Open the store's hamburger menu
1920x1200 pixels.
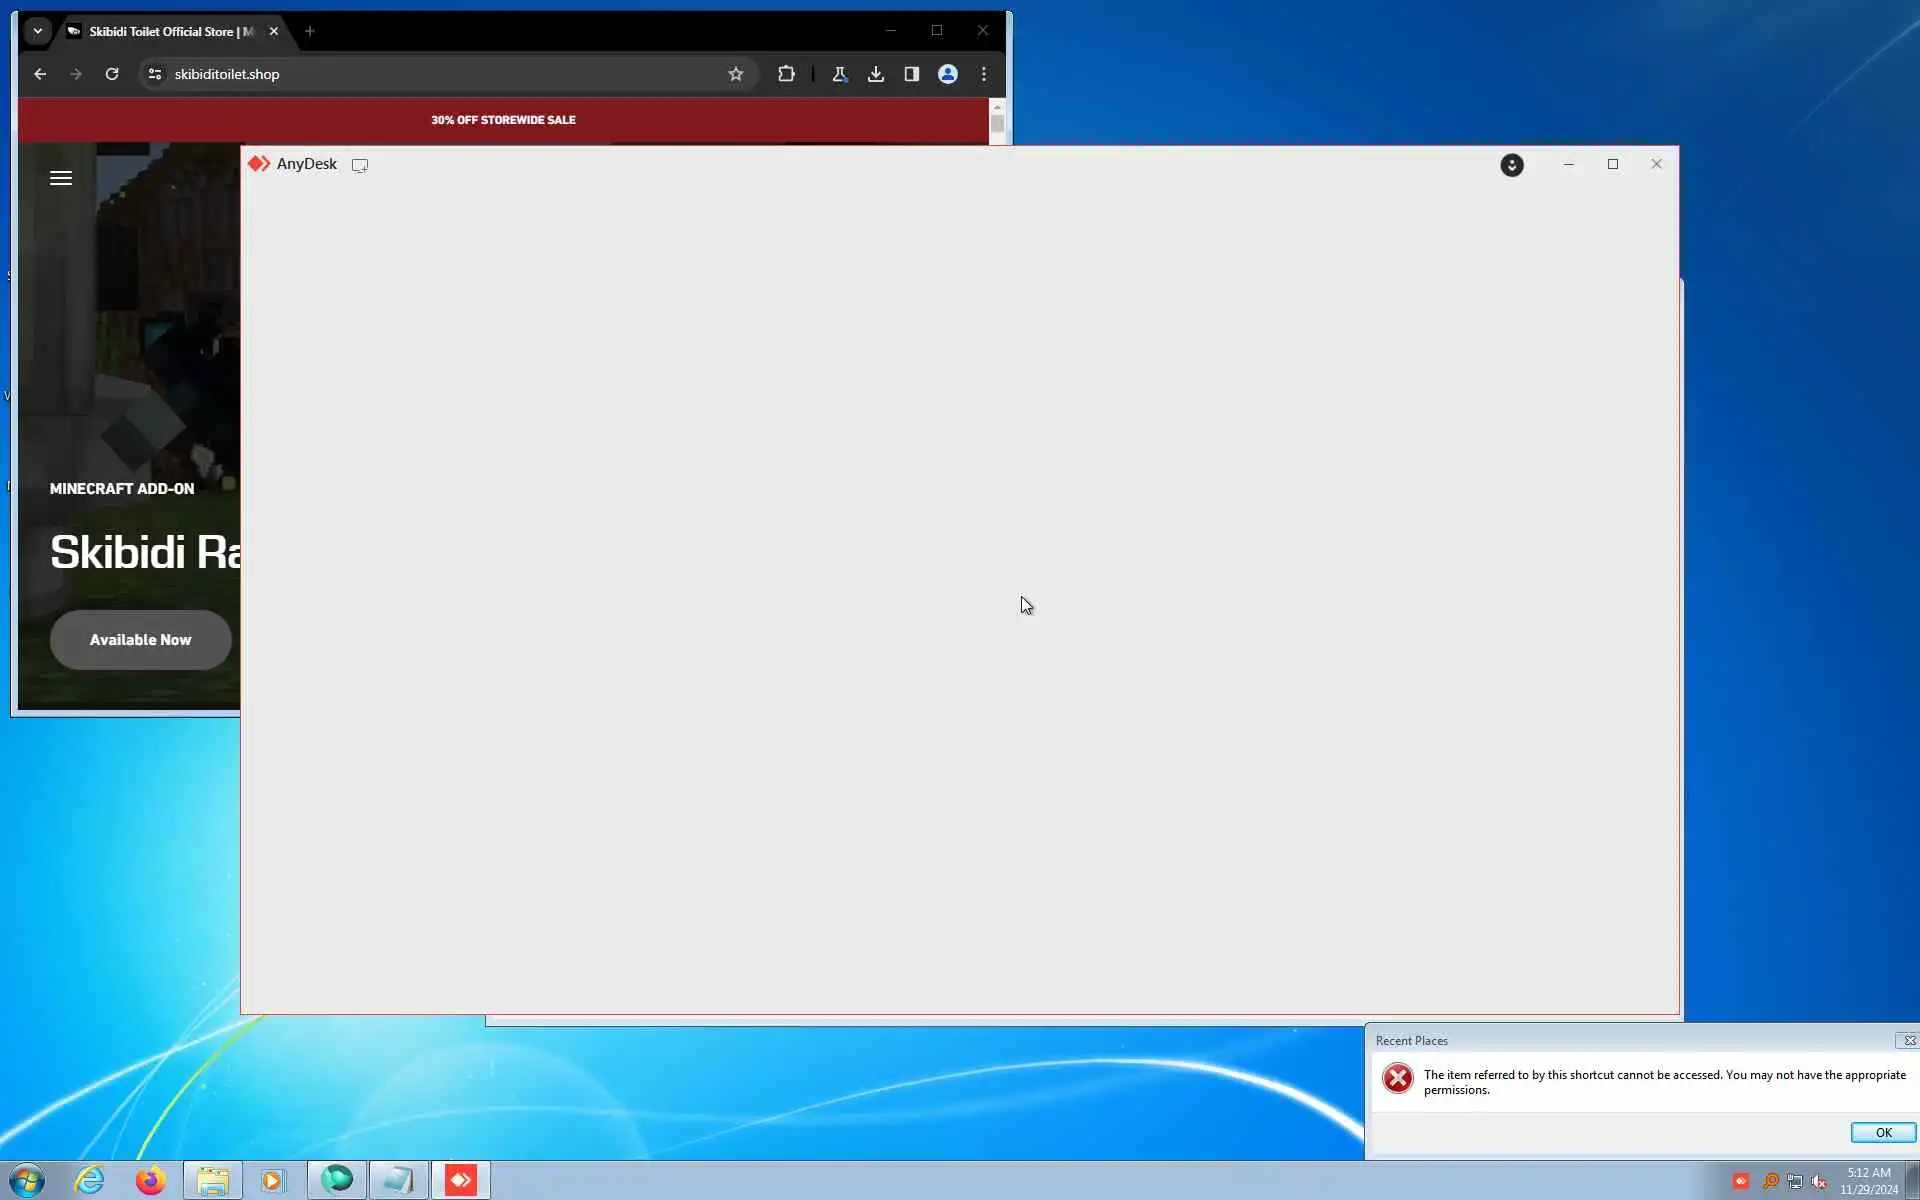click(x=61, y=178)
